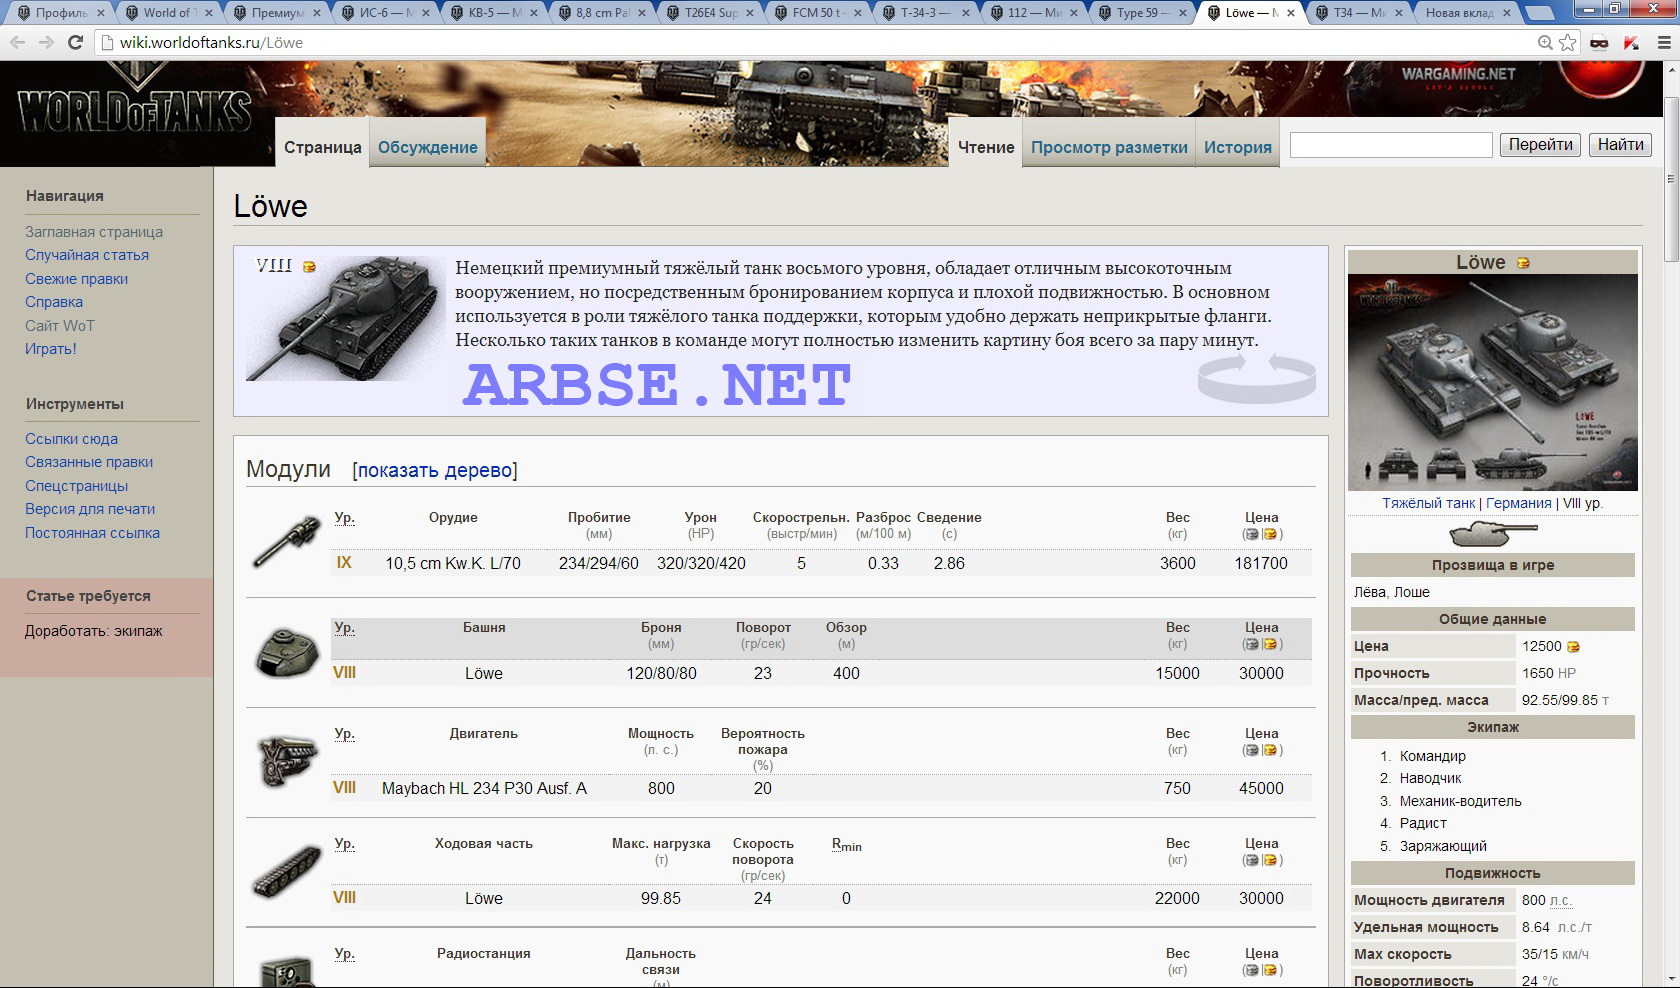The width and height of the screenshot is (1680, 988).
Task: Go back with the browser back arrow
Action: (x=17, y=42)
